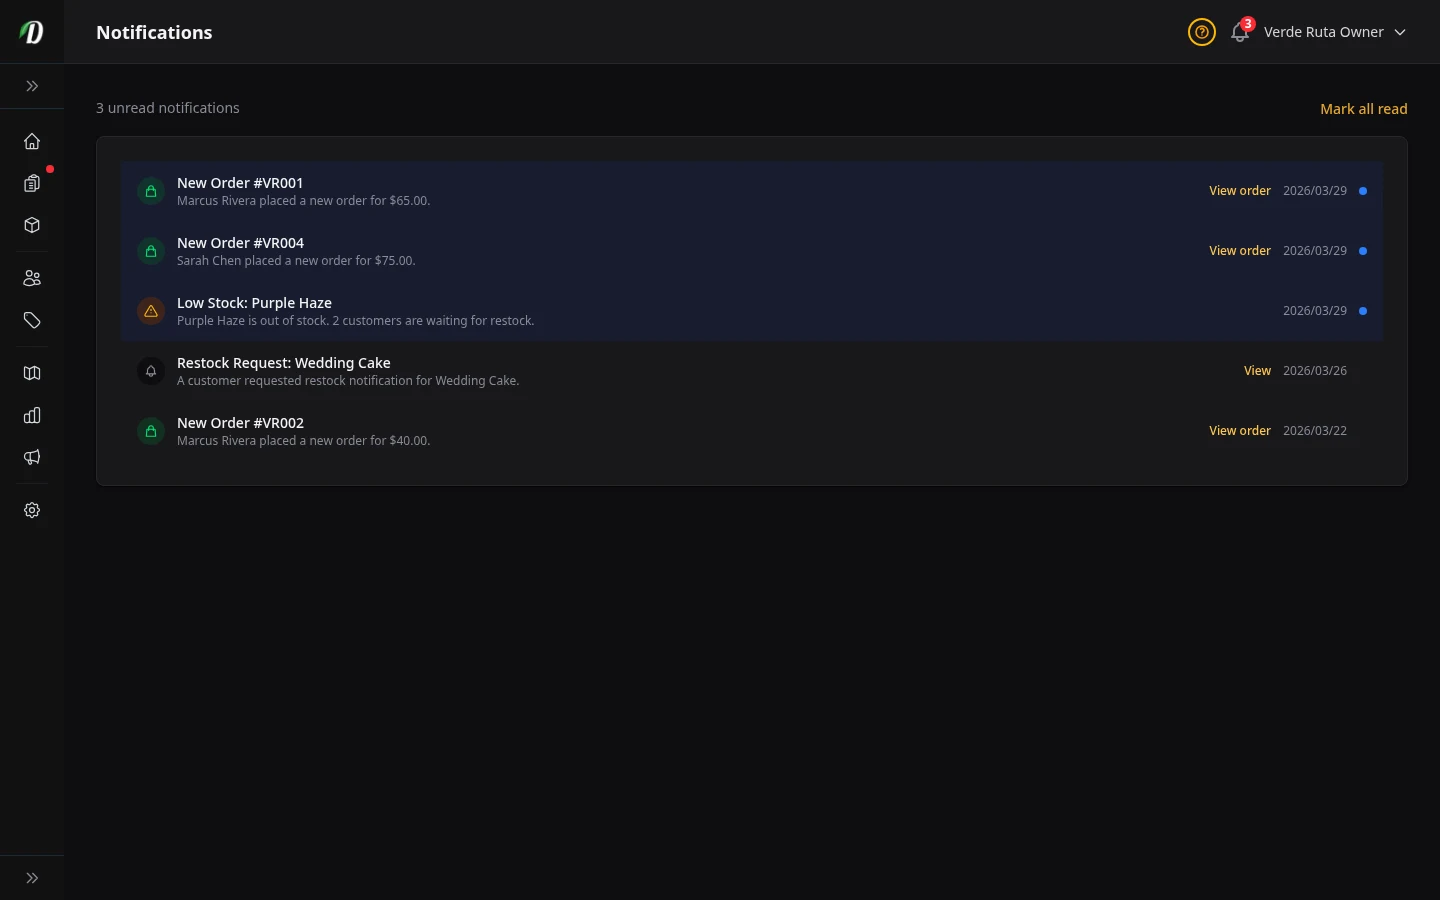Click Mark all read

point(1364,108)
